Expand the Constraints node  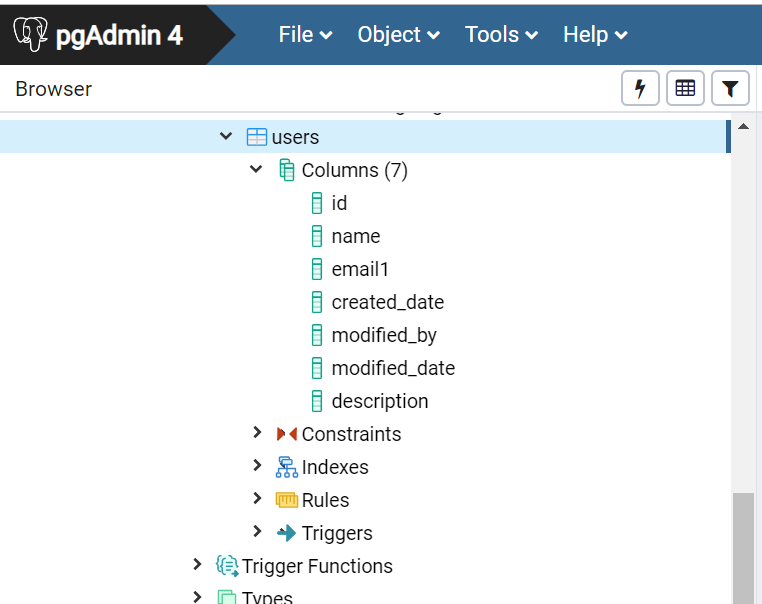[257, 432]
